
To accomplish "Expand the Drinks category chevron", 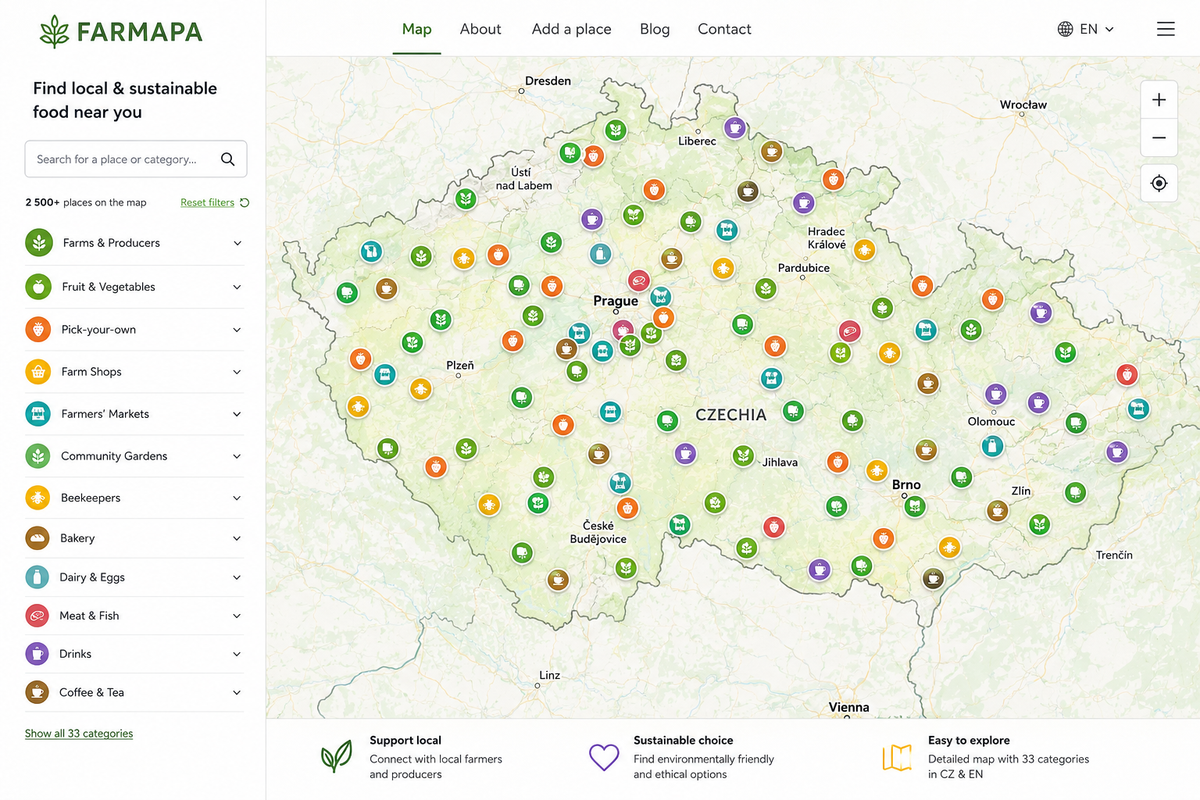I will (x=237, y=654).
